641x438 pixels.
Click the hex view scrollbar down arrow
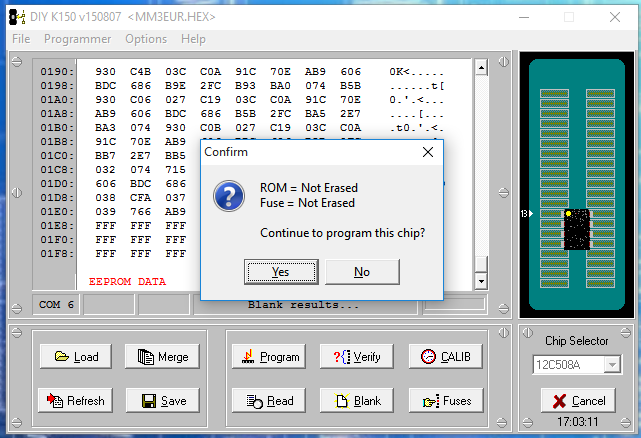coord(481,282)
